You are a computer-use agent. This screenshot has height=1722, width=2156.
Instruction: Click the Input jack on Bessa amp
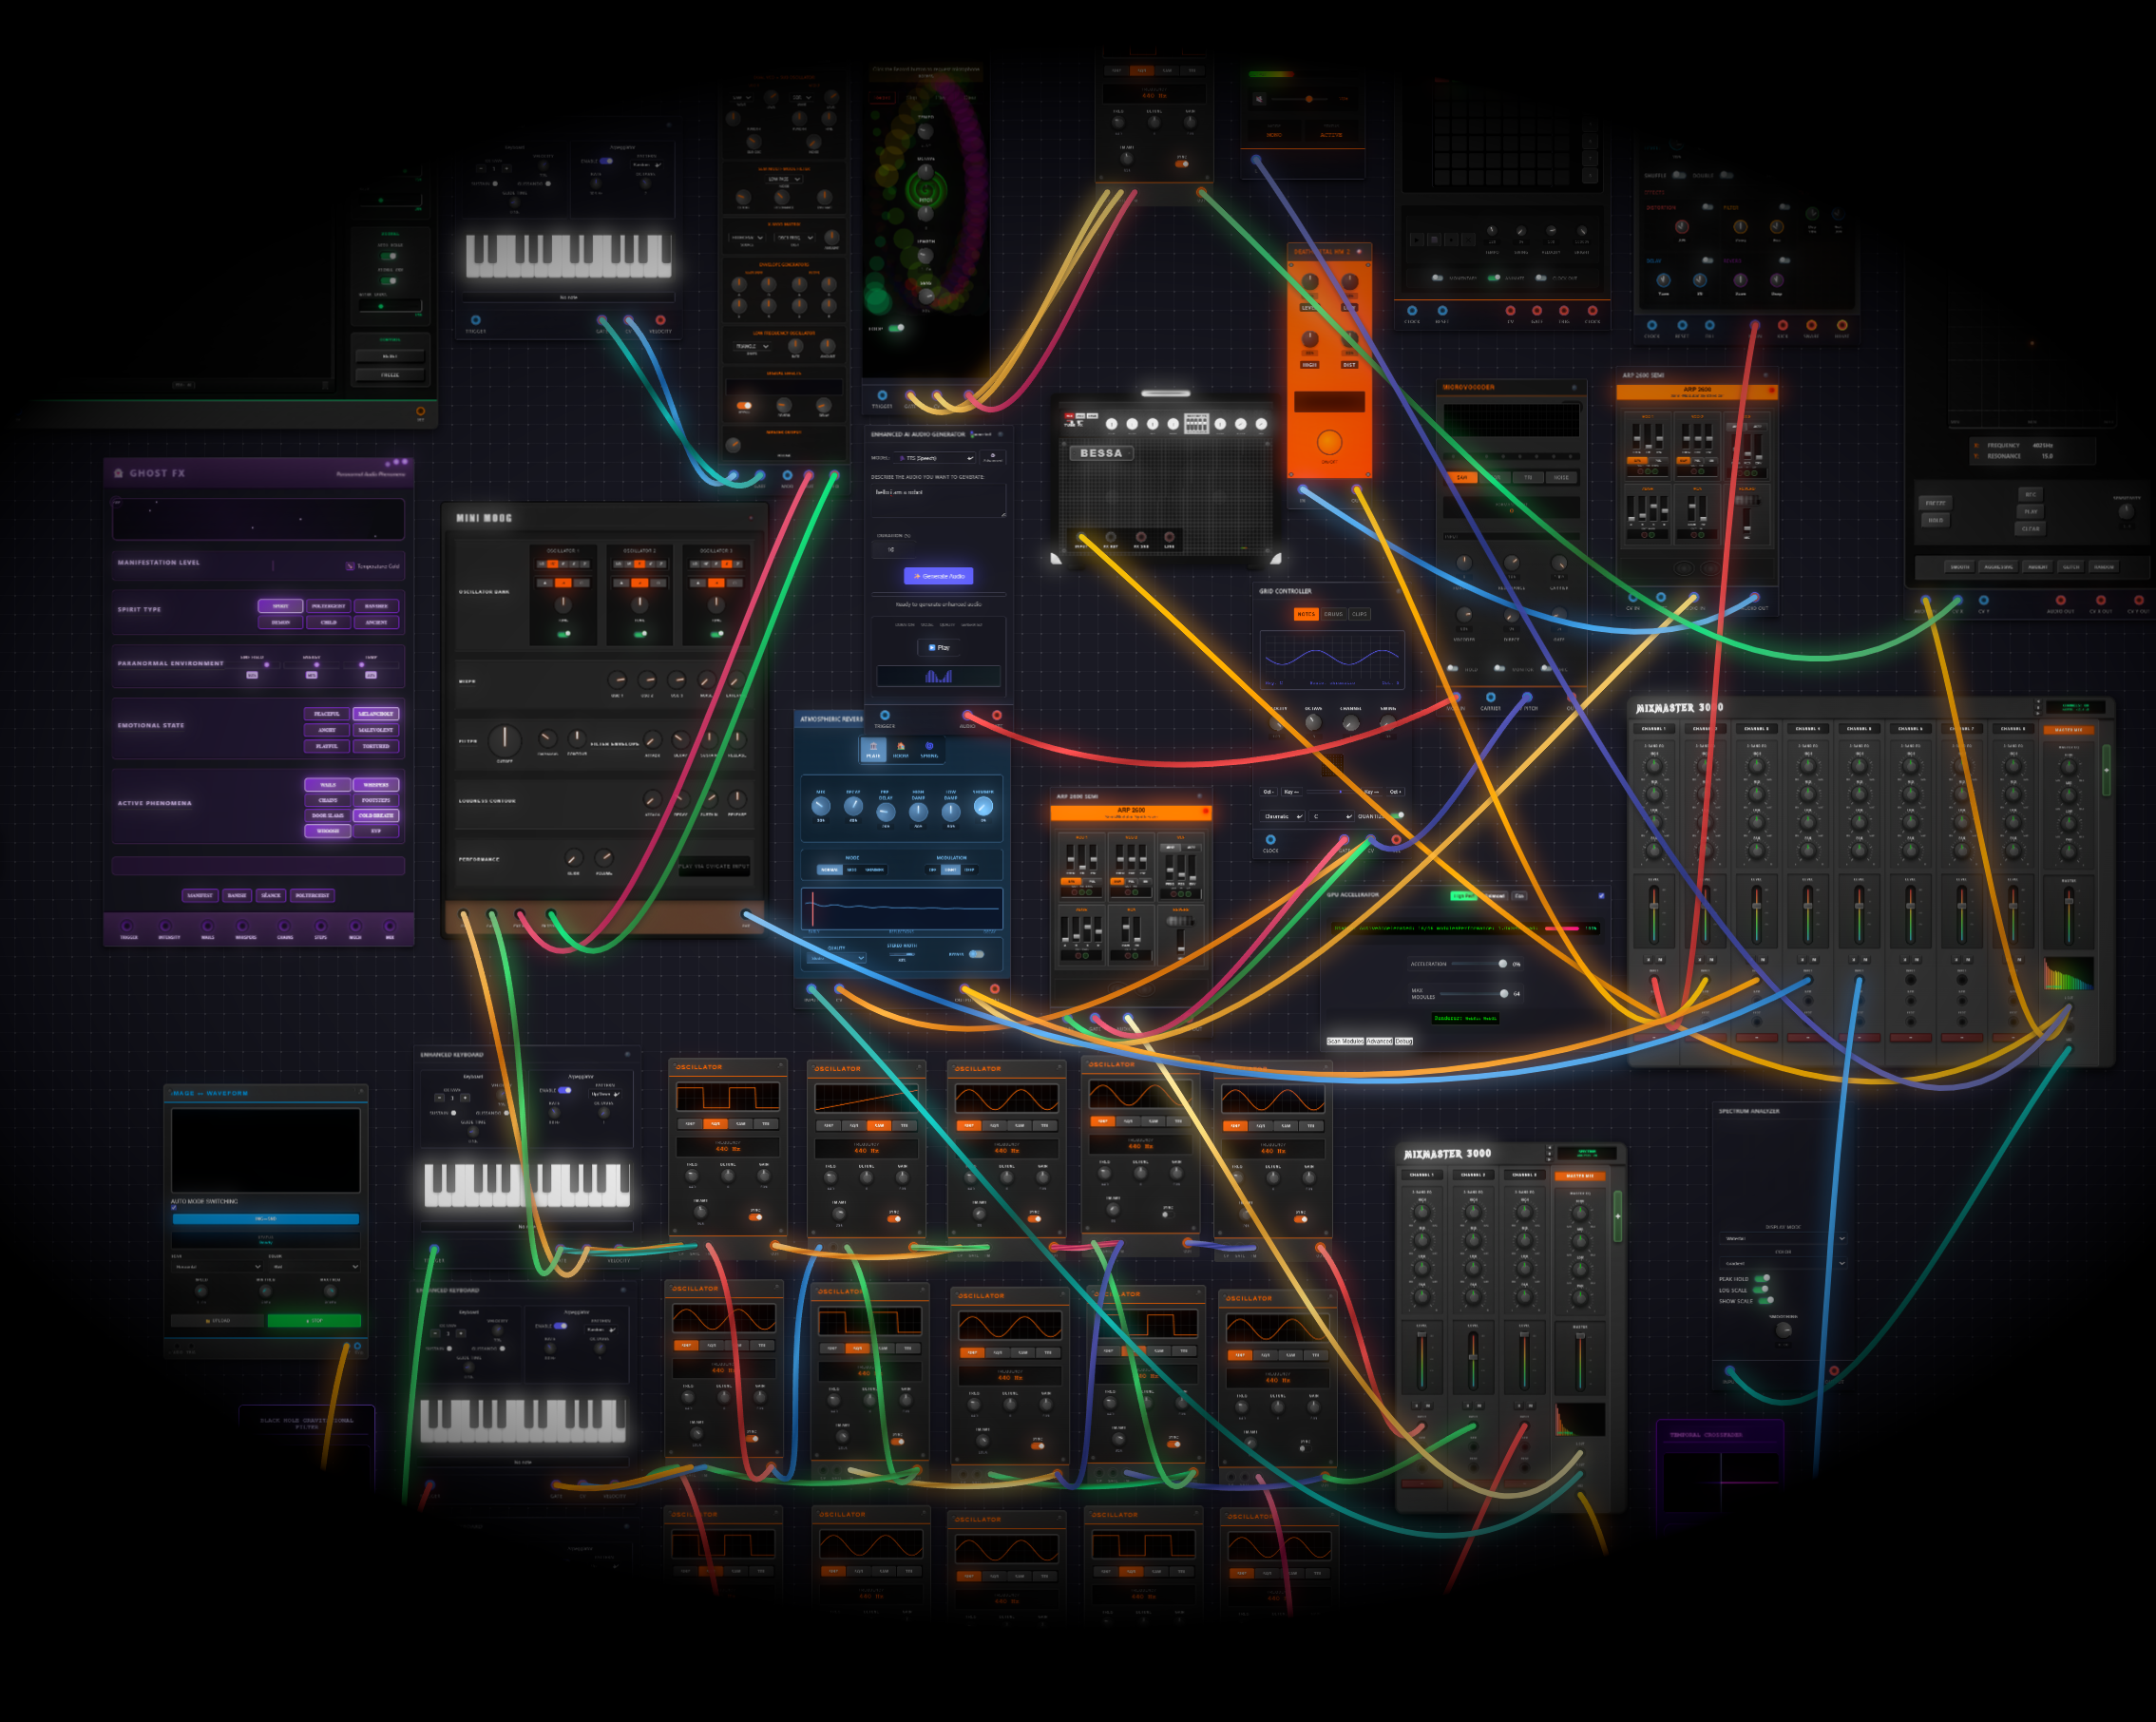pos(1081,537)
